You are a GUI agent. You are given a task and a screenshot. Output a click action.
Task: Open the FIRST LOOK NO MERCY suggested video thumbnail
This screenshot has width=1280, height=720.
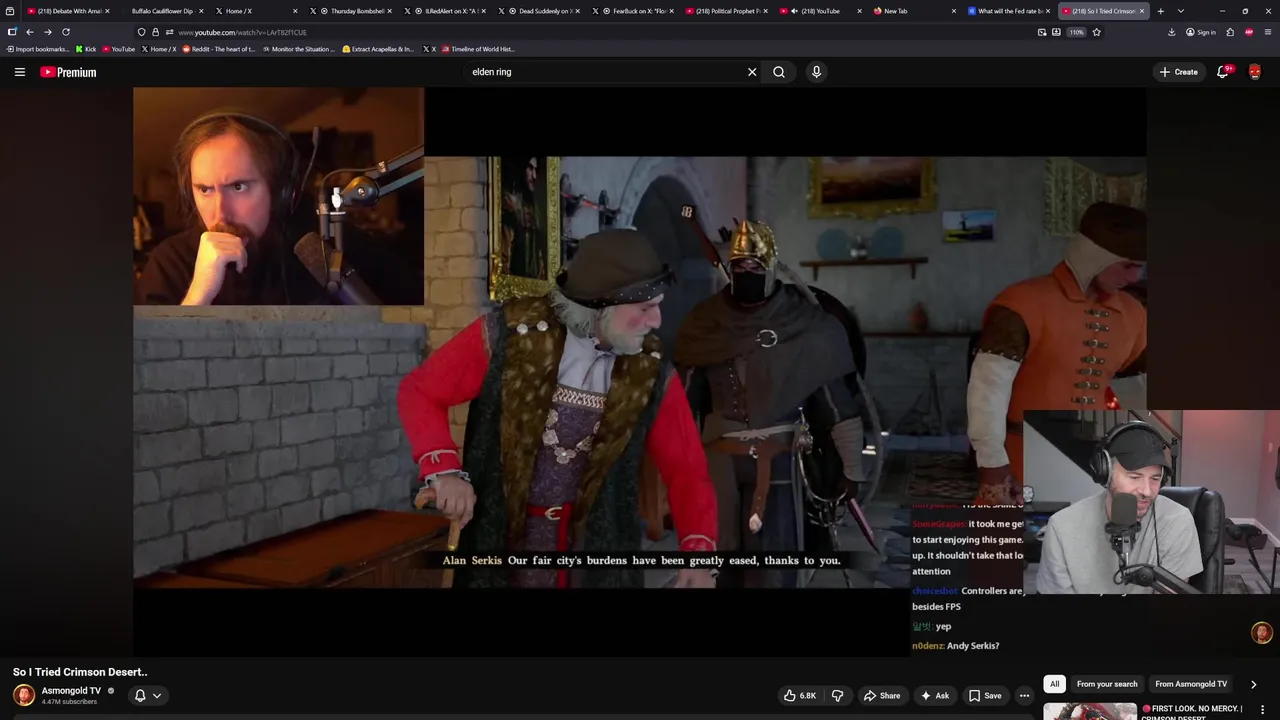[x=1090, y=711]
